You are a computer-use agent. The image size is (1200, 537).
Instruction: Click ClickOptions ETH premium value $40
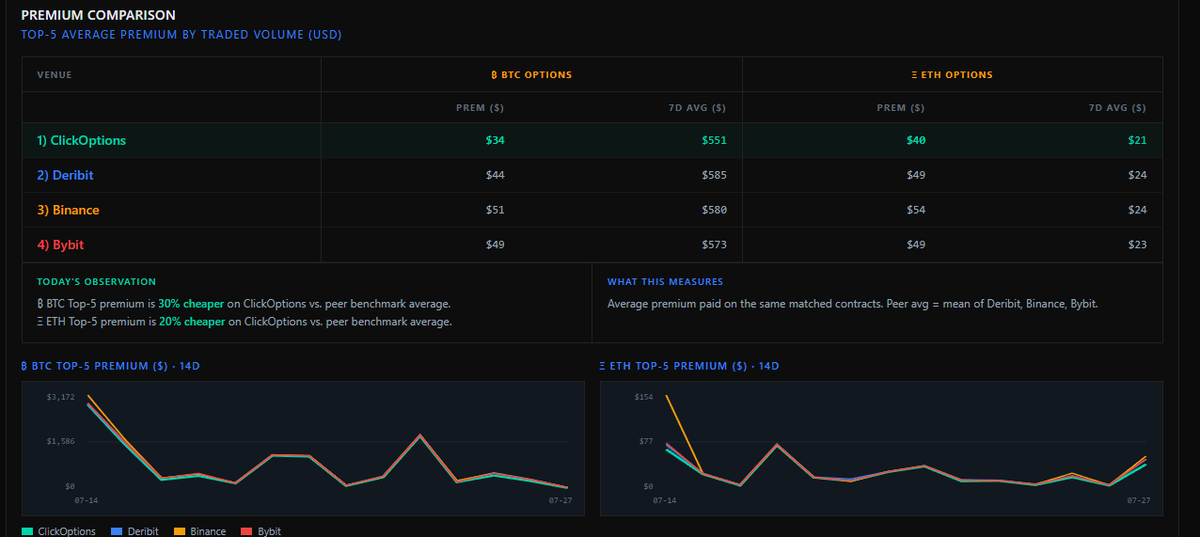[x=915, y=141]
